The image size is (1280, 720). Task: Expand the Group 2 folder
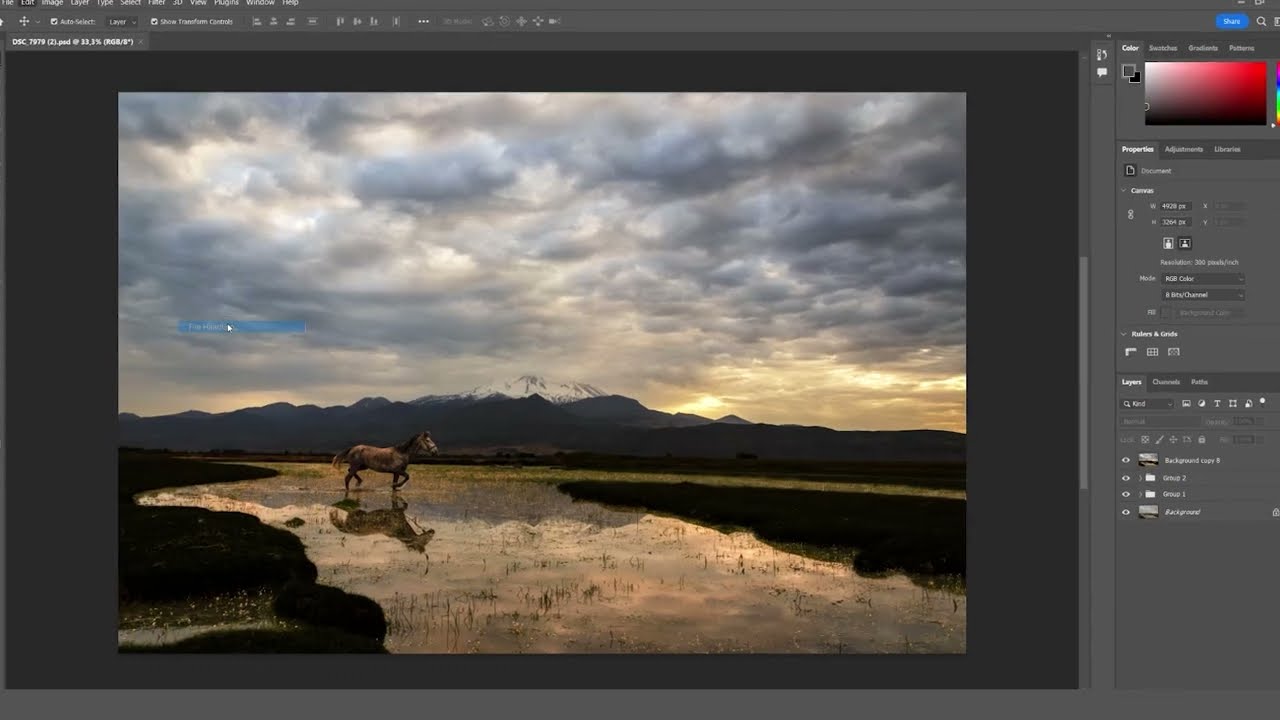[1139, 478]
